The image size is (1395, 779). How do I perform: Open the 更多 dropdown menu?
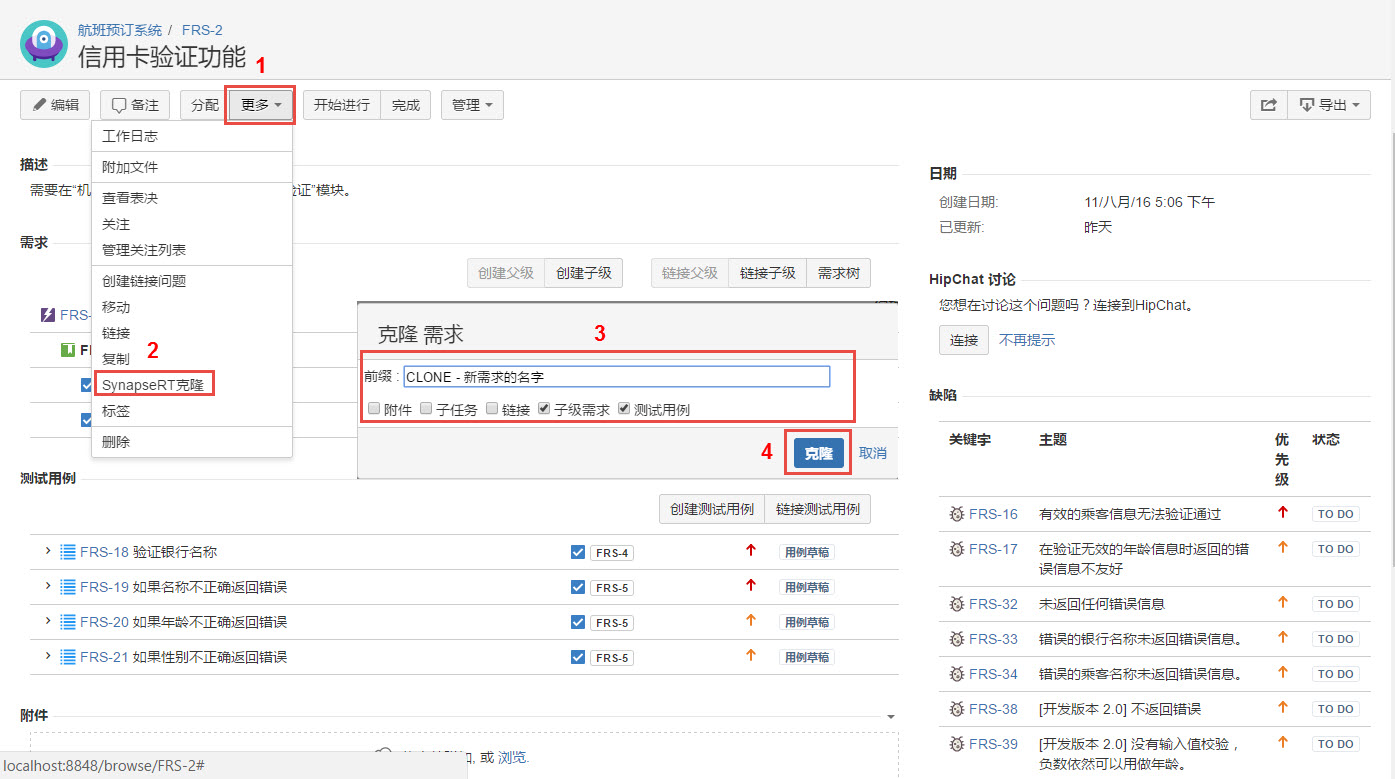(x=261, y=105)
